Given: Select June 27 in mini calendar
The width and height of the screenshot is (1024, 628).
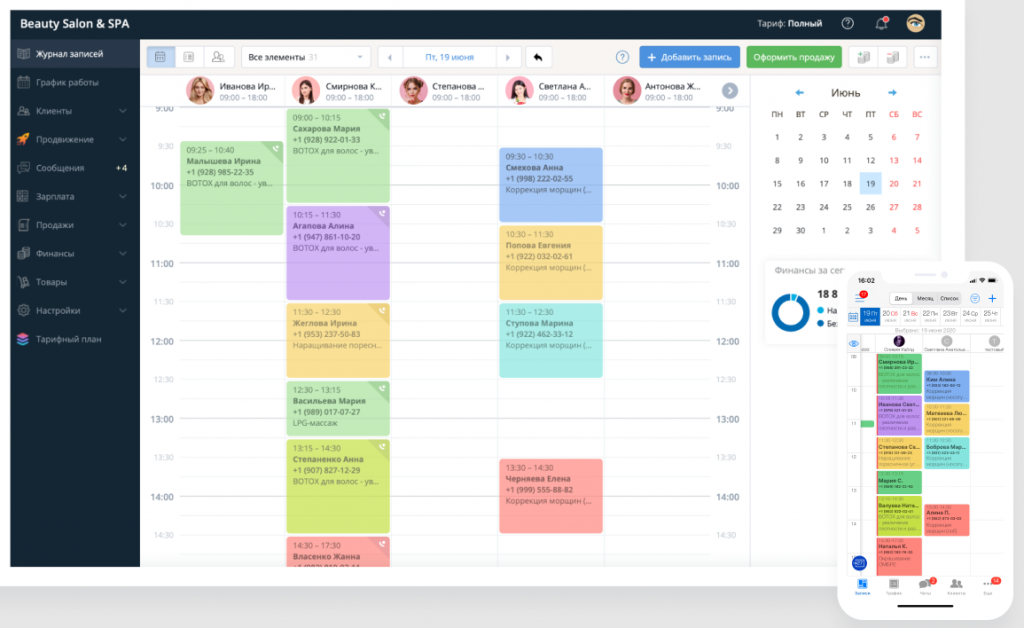Looking at the screenshot, I should 893,207.
